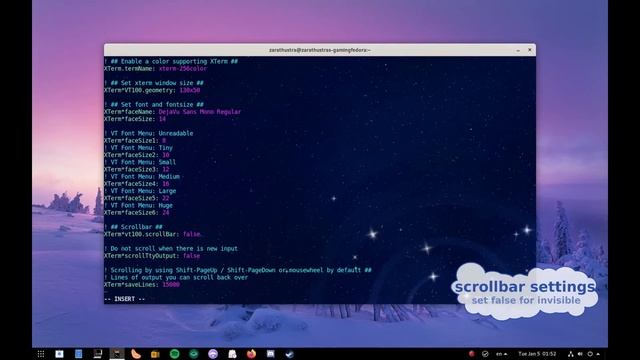This screenshot has height=360, width=640.
Task: Click the 'XTerm*faceSize2:' line
Action: click(137, 155)
